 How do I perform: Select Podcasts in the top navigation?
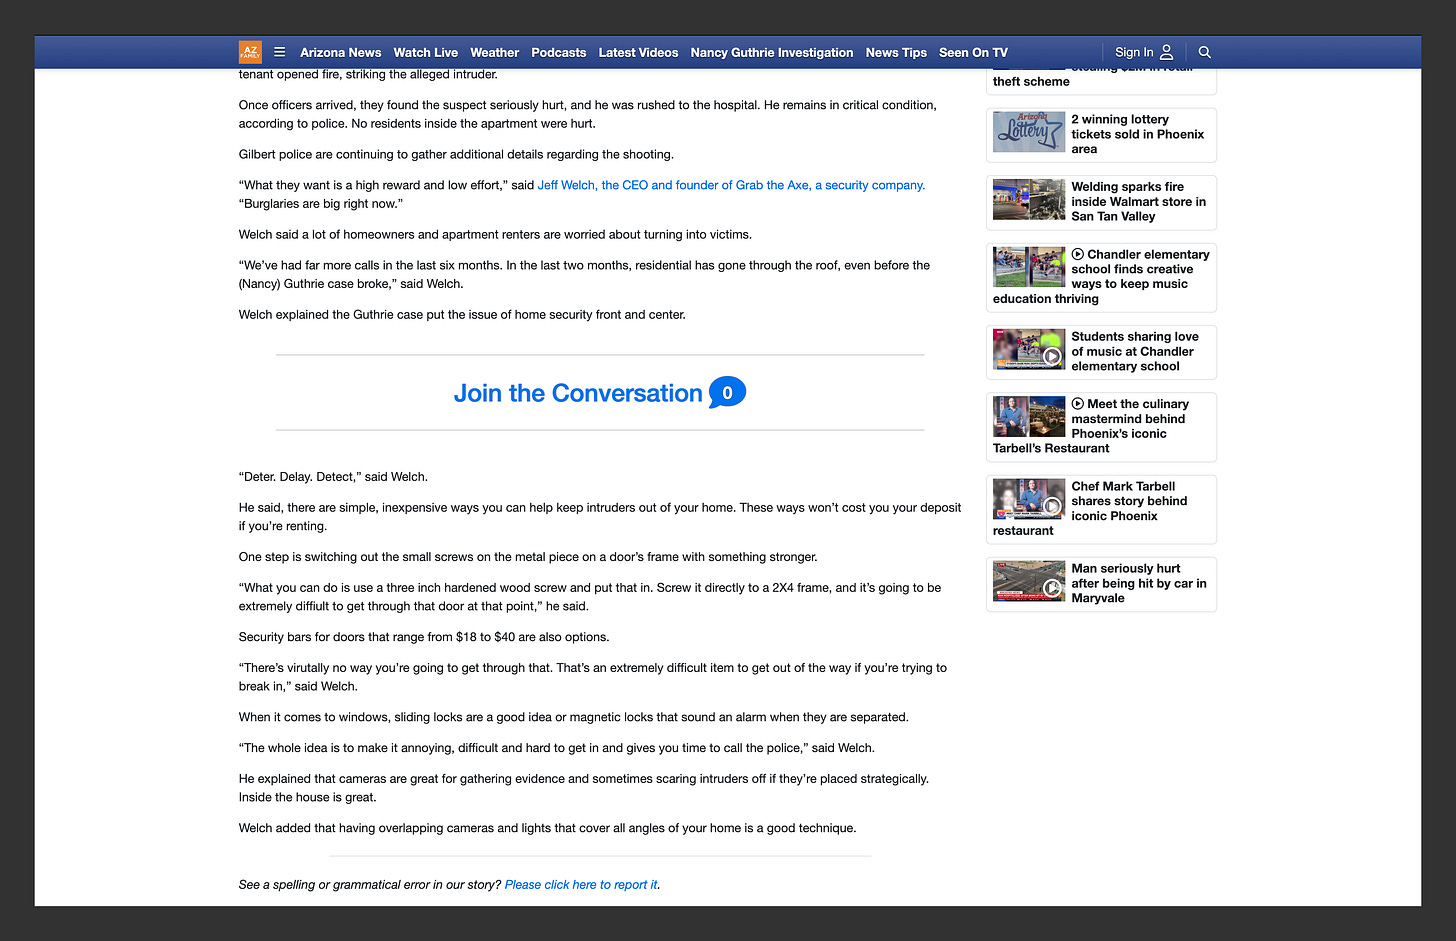pyautogui.click(x=559, y=53)
